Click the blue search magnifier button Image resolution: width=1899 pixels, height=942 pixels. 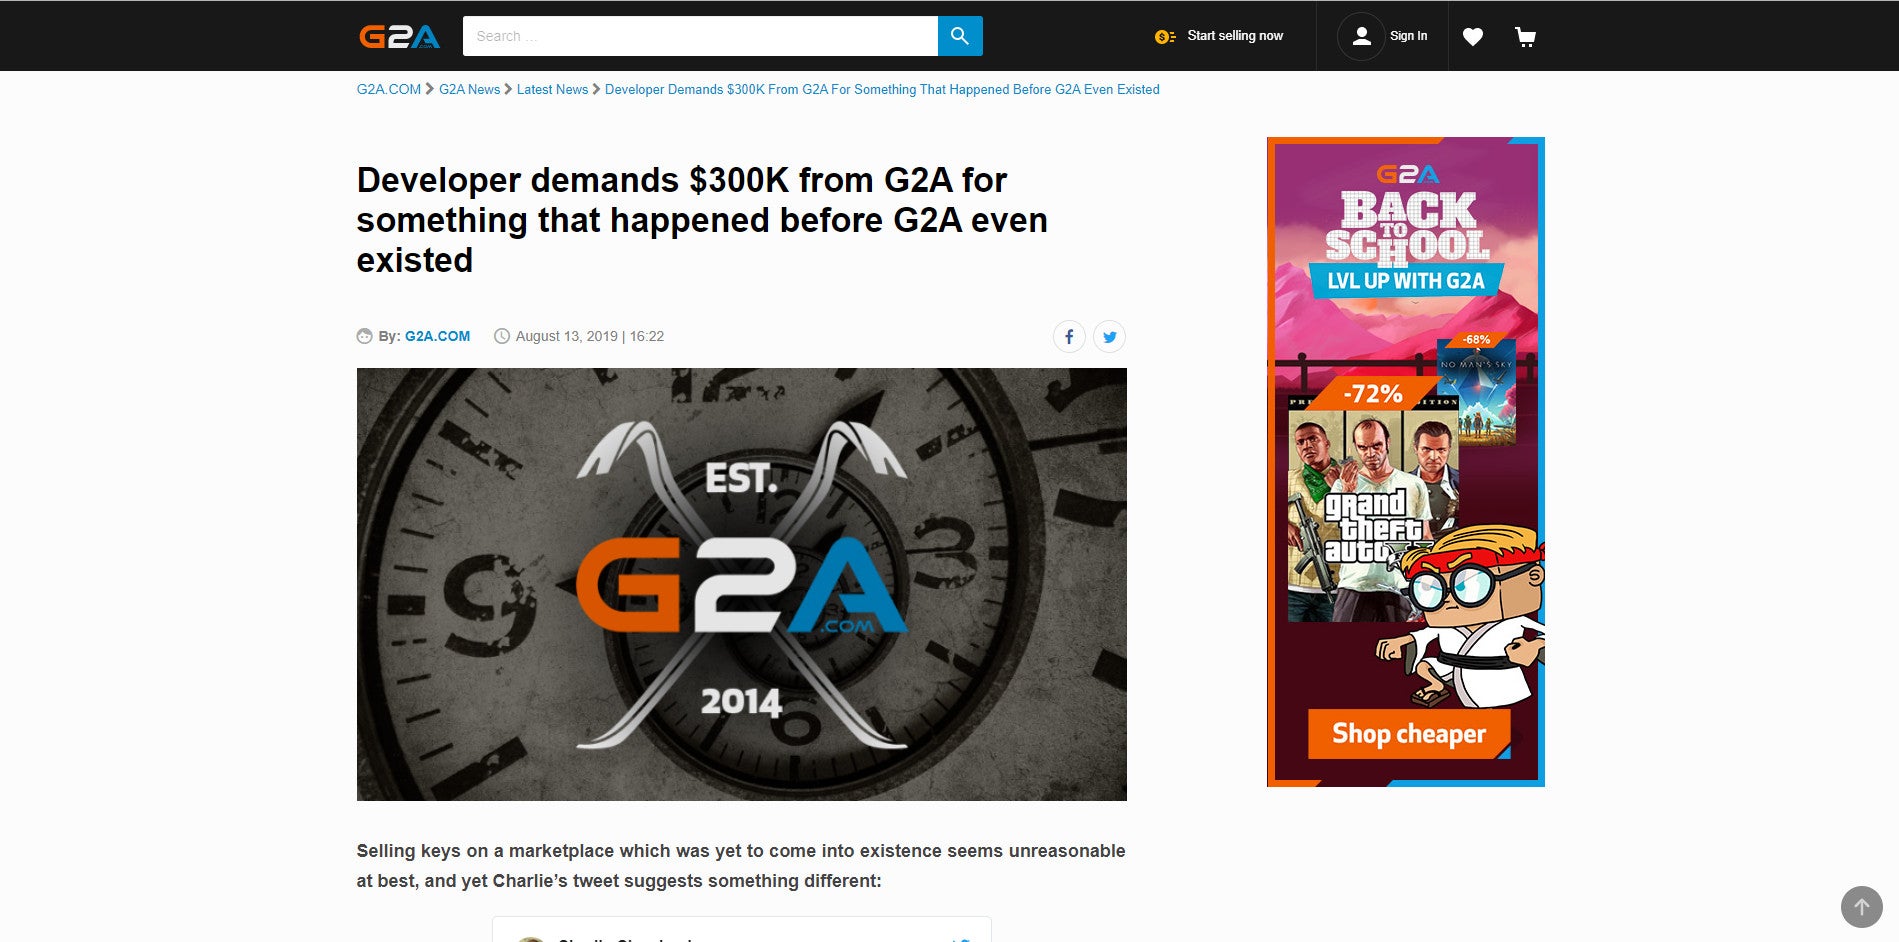960,36
